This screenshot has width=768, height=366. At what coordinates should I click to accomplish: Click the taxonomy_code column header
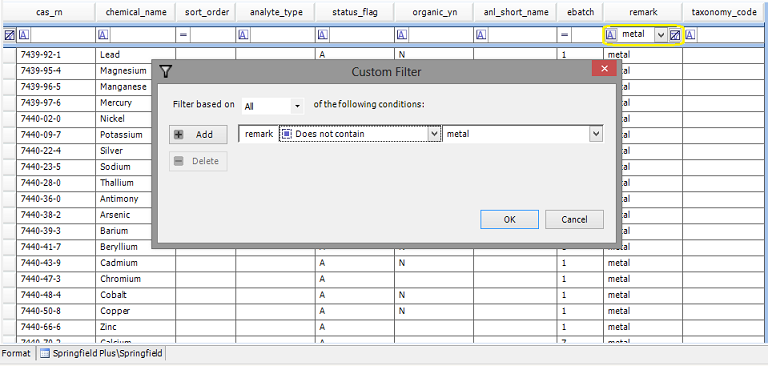click(x=725, y=12)
